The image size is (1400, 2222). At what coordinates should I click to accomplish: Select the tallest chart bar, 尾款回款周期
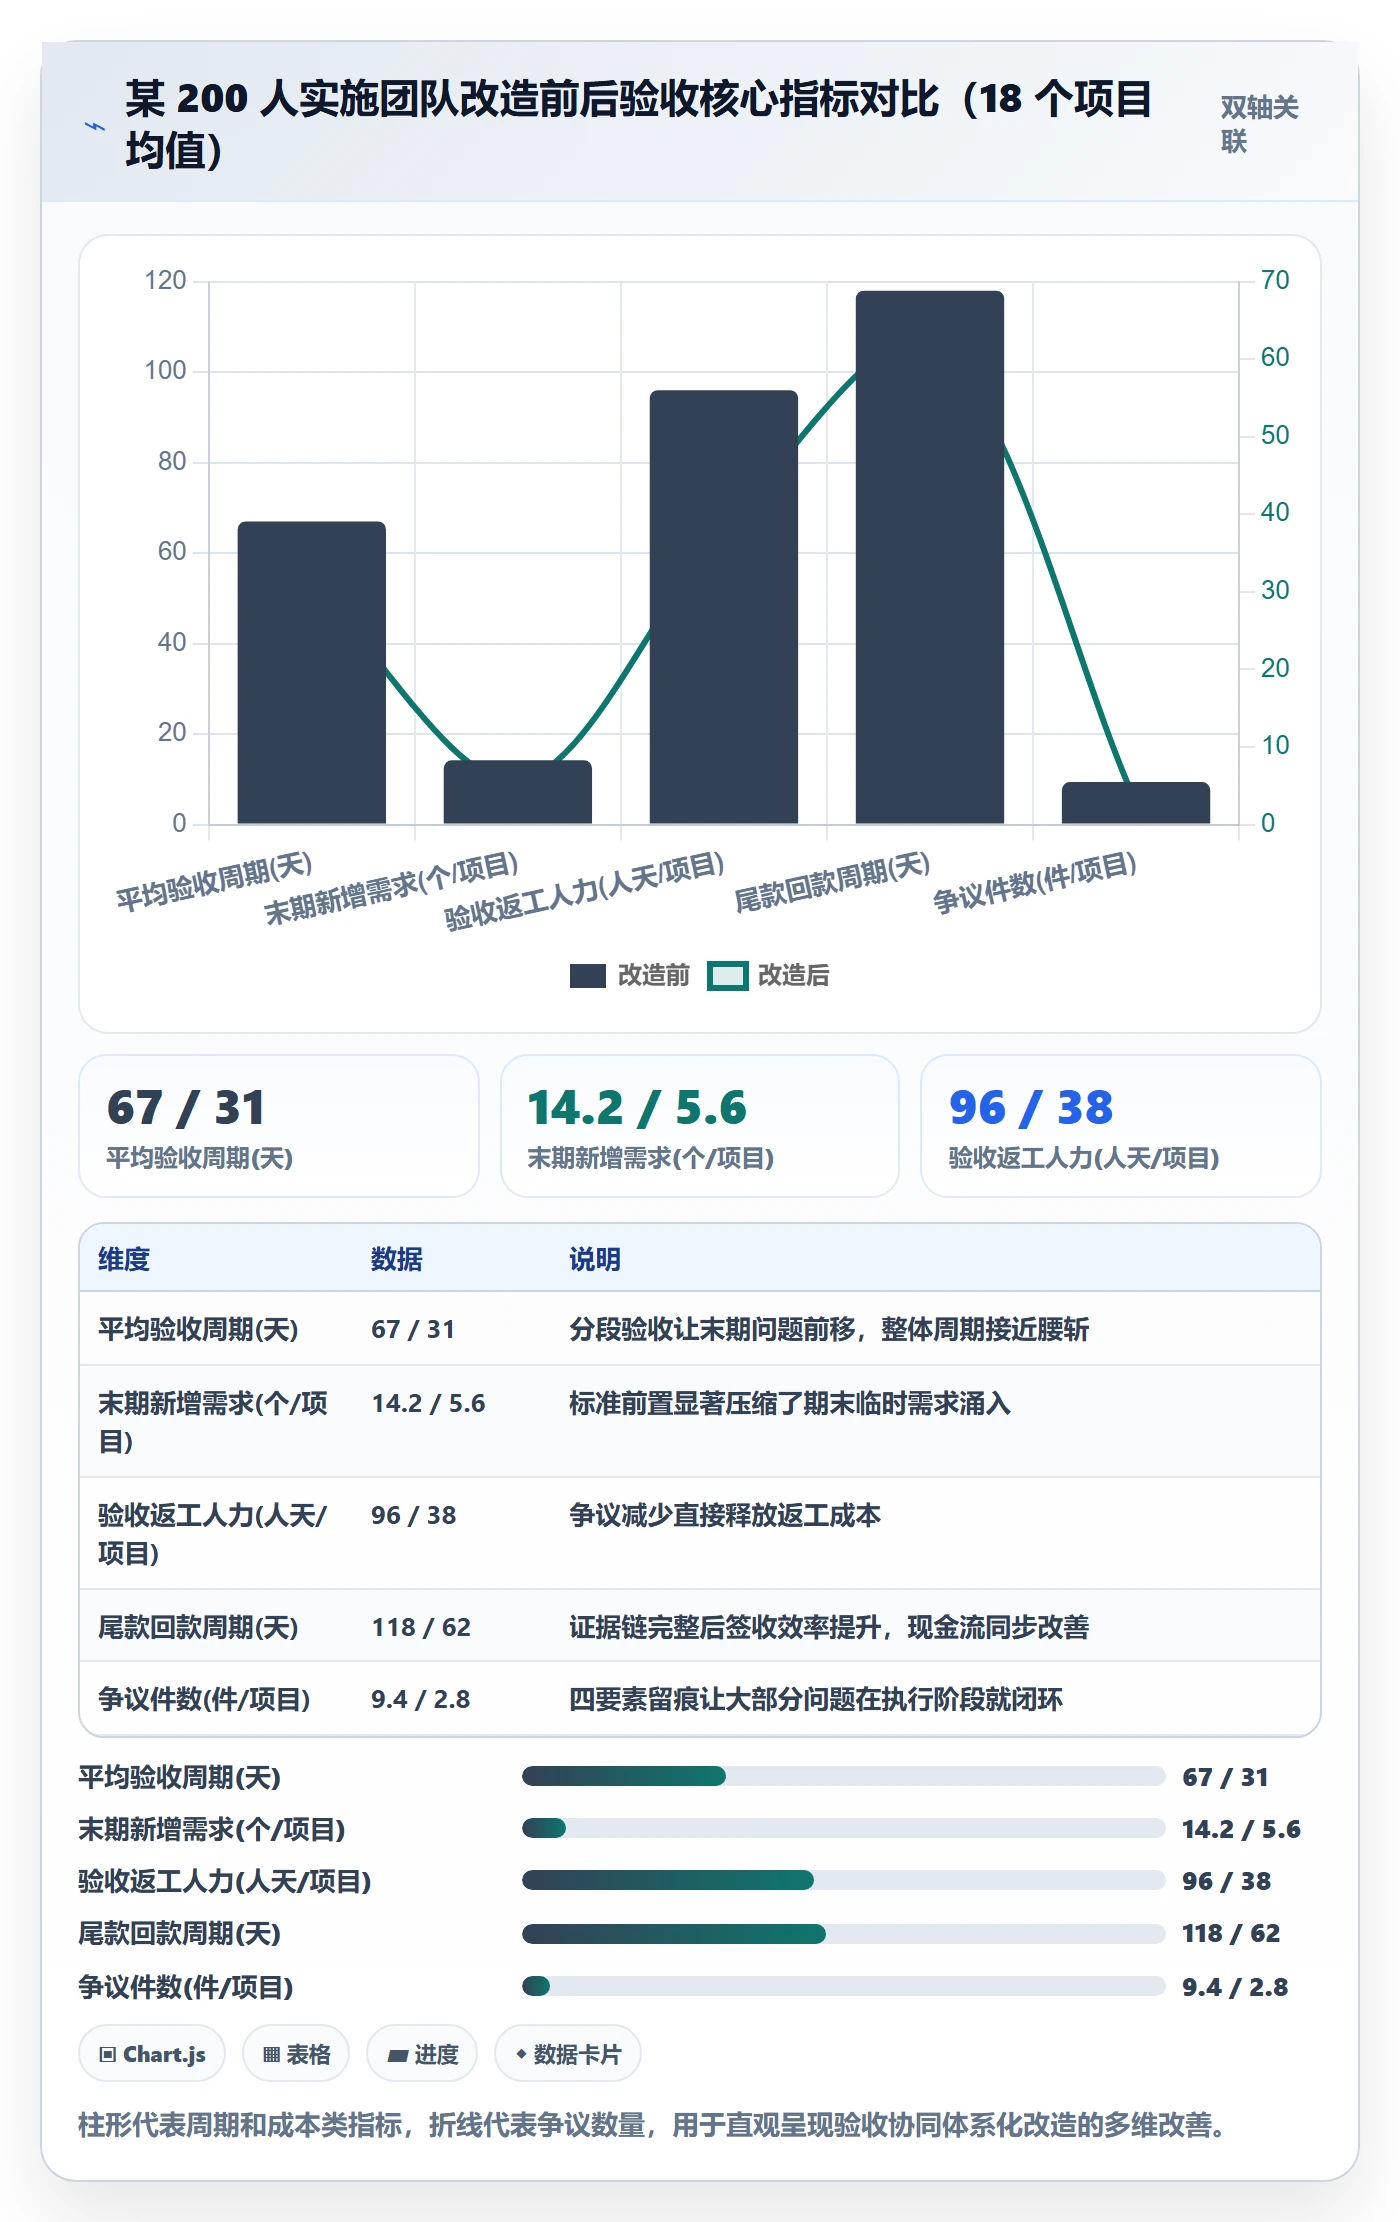pyautogui.click(x=929, y=557)
